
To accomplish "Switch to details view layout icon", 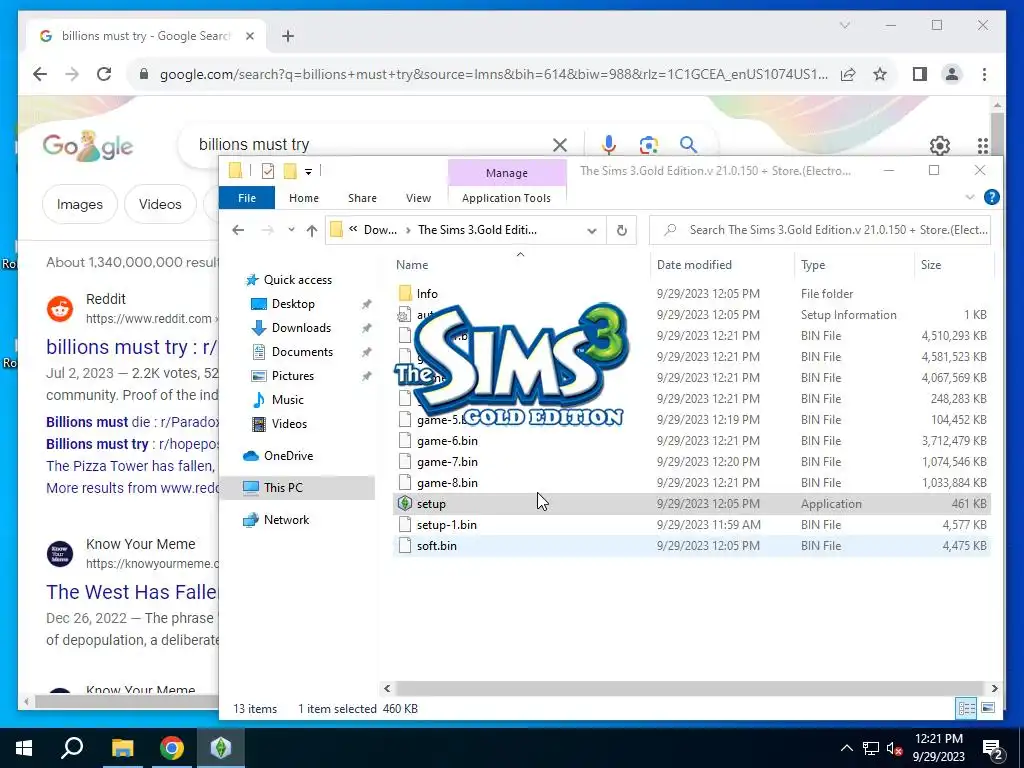I will pos(967,708).
